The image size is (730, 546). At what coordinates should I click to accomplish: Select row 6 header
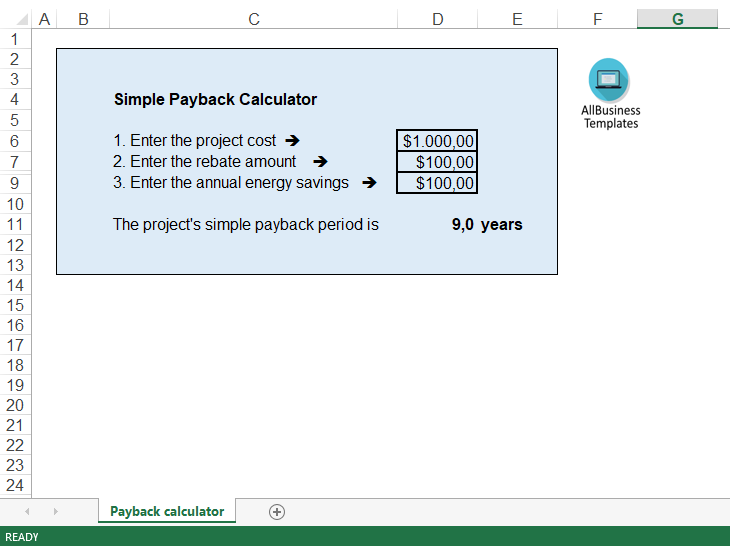tap(15, 141)
